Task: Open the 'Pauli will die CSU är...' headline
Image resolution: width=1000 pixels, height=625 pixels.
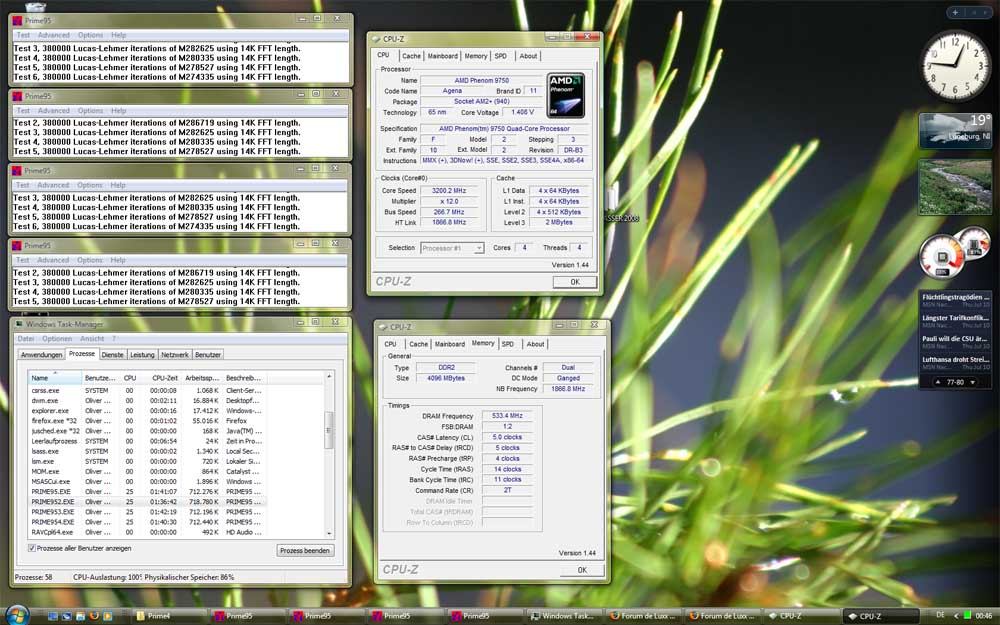Action: [x=955, y=339]
